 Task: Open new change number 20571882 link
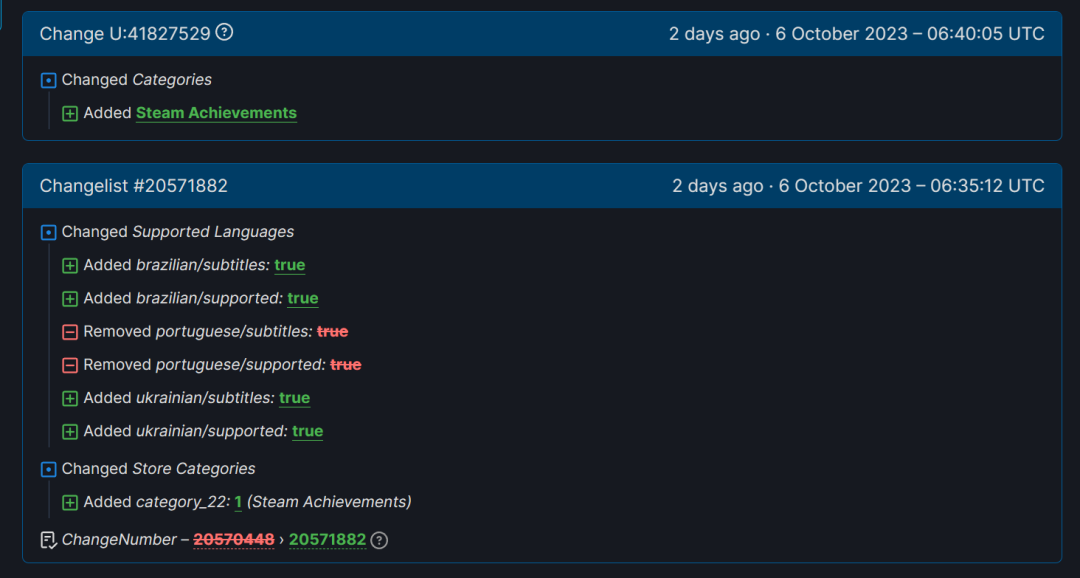[327, 539]
